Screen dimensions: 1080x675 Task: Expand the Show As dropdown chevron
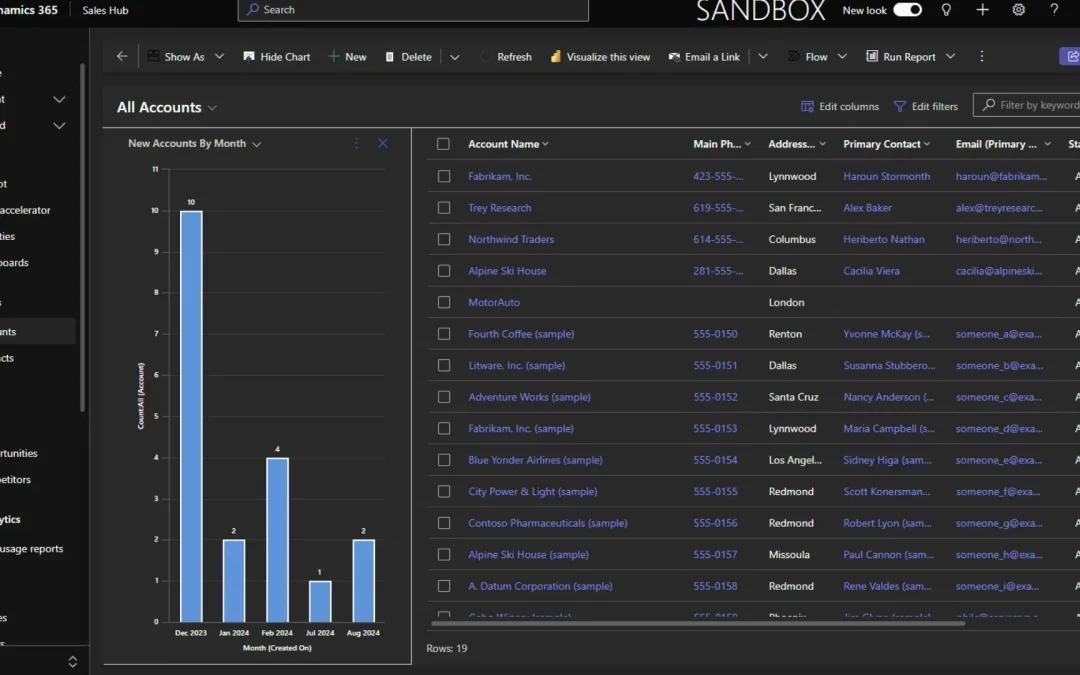[x=219, y=56]
